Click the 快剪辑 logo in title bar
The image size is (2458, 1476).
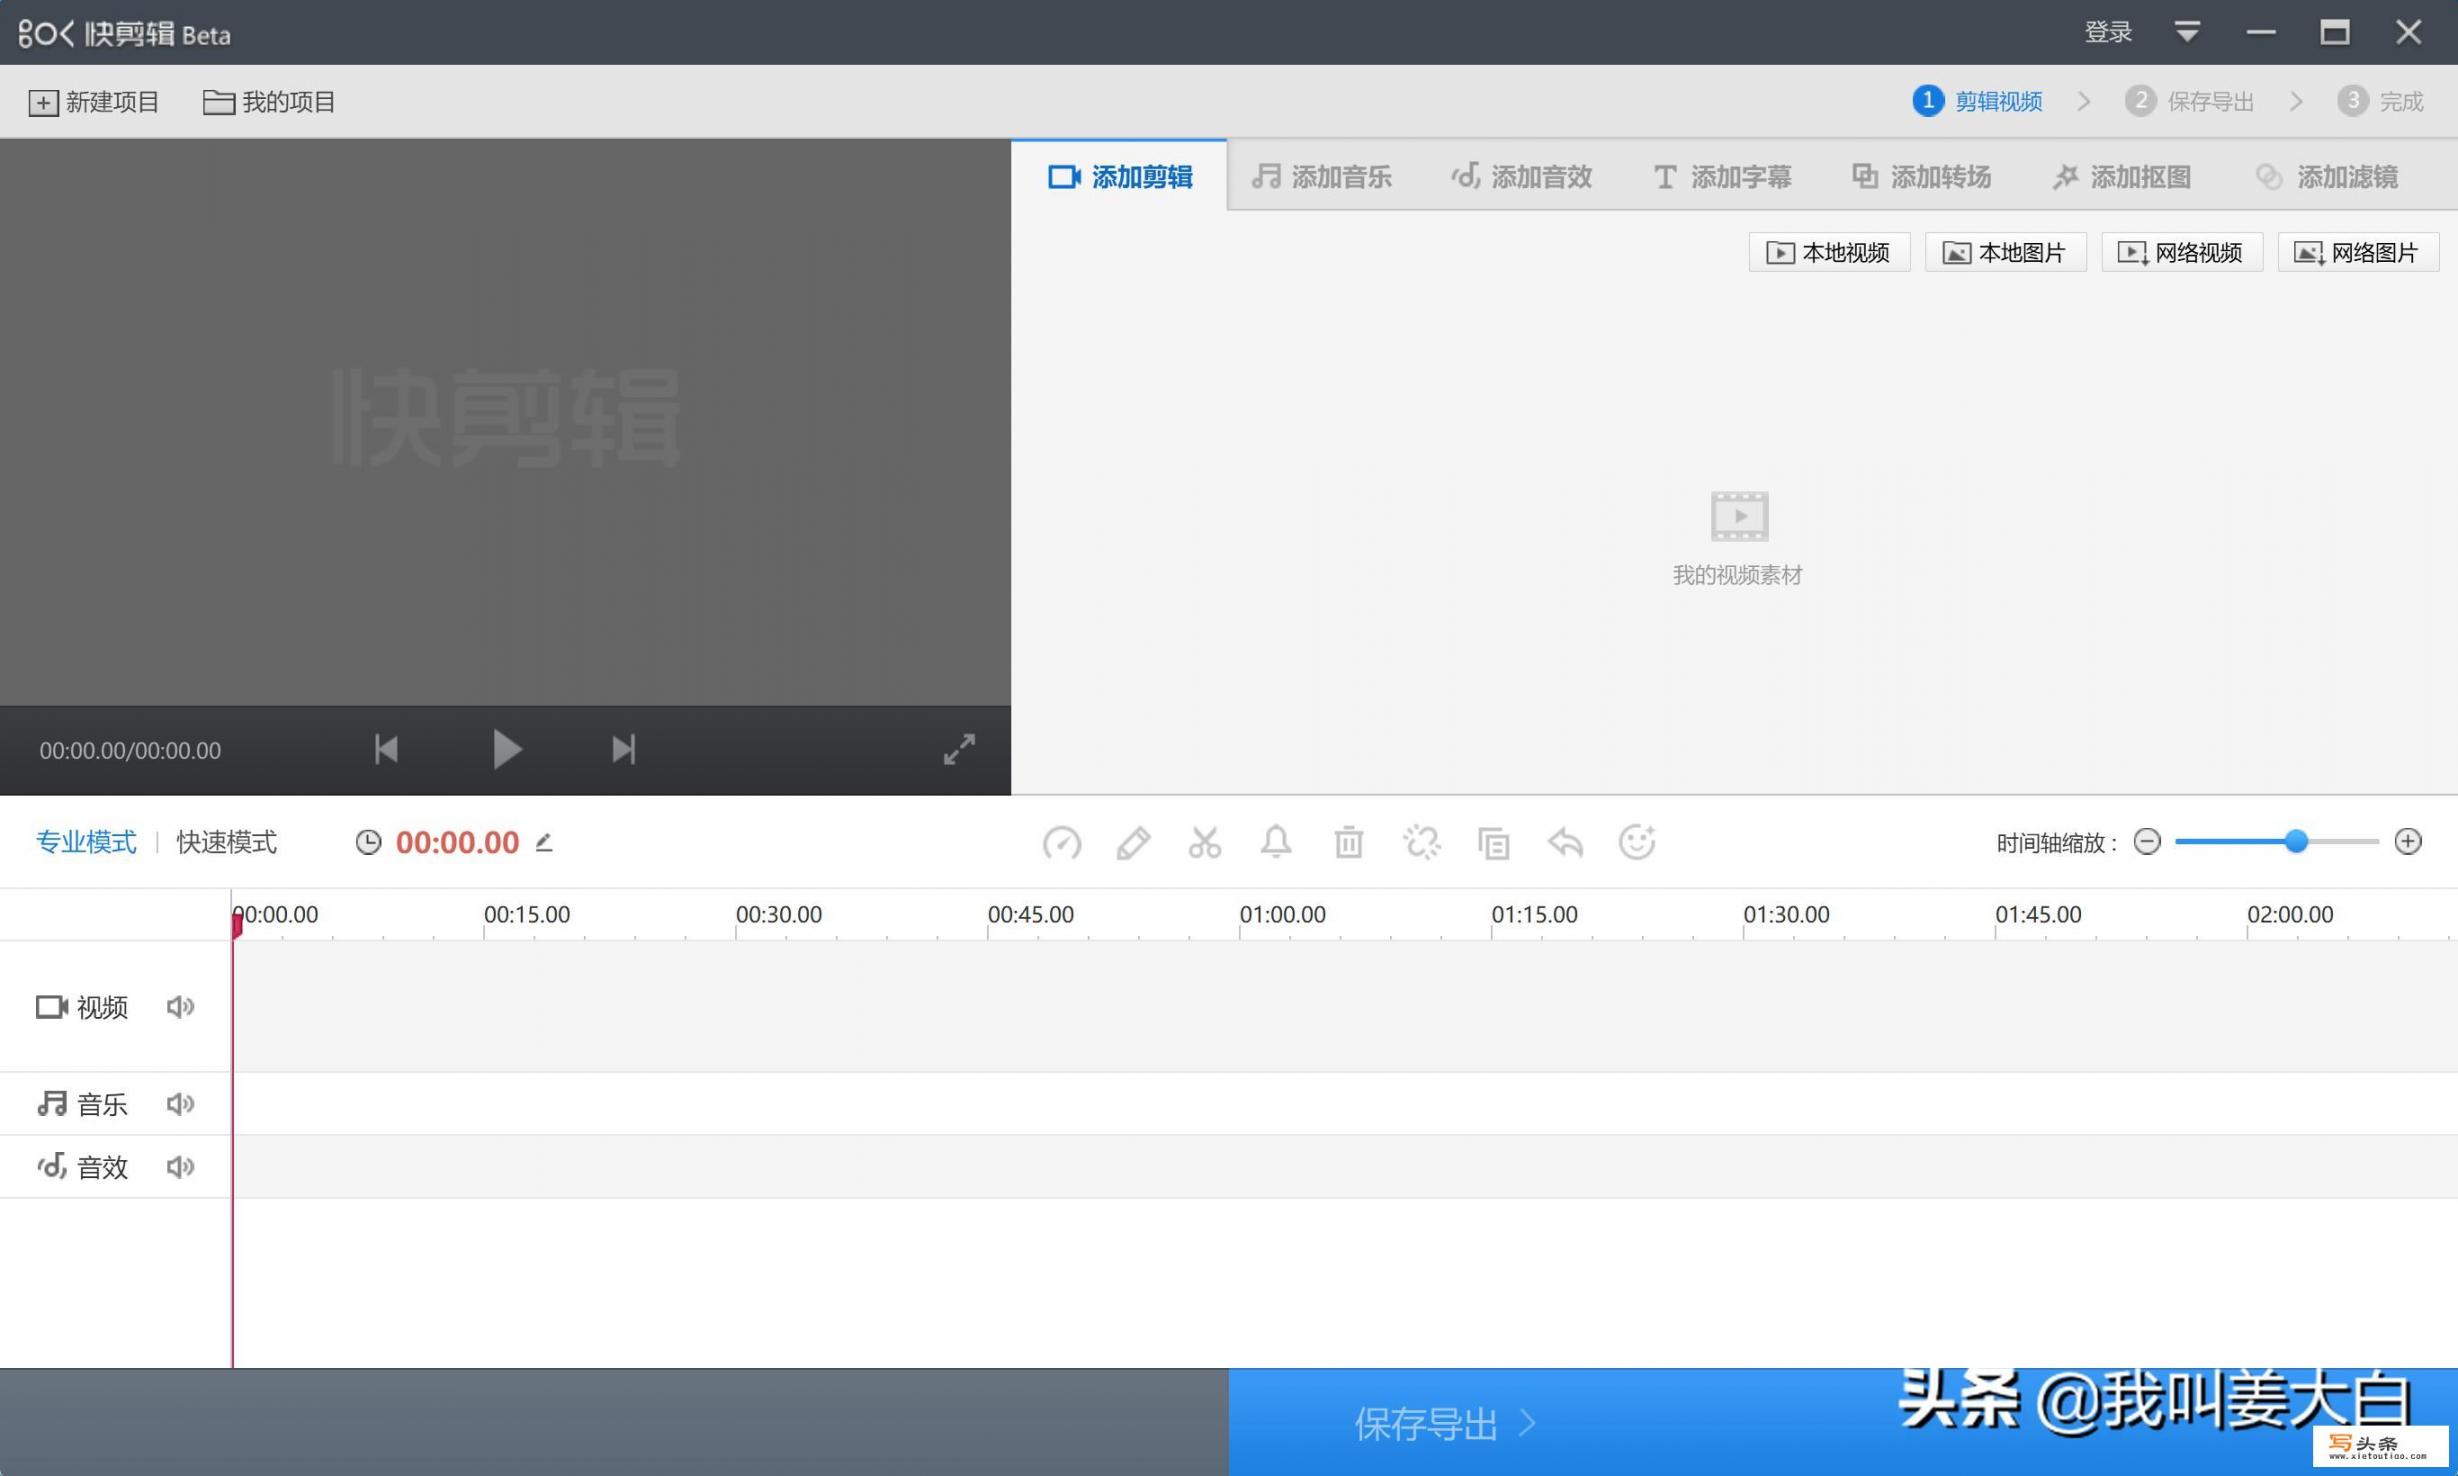coord(125,33)
